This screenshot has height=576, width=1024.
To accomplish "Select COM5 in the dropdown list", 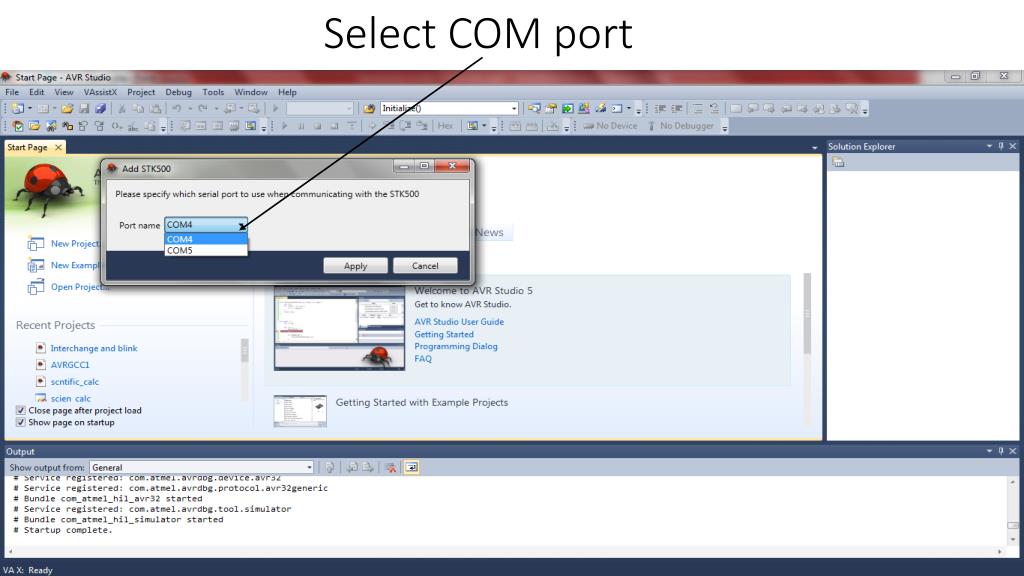I will pos(206,250).
